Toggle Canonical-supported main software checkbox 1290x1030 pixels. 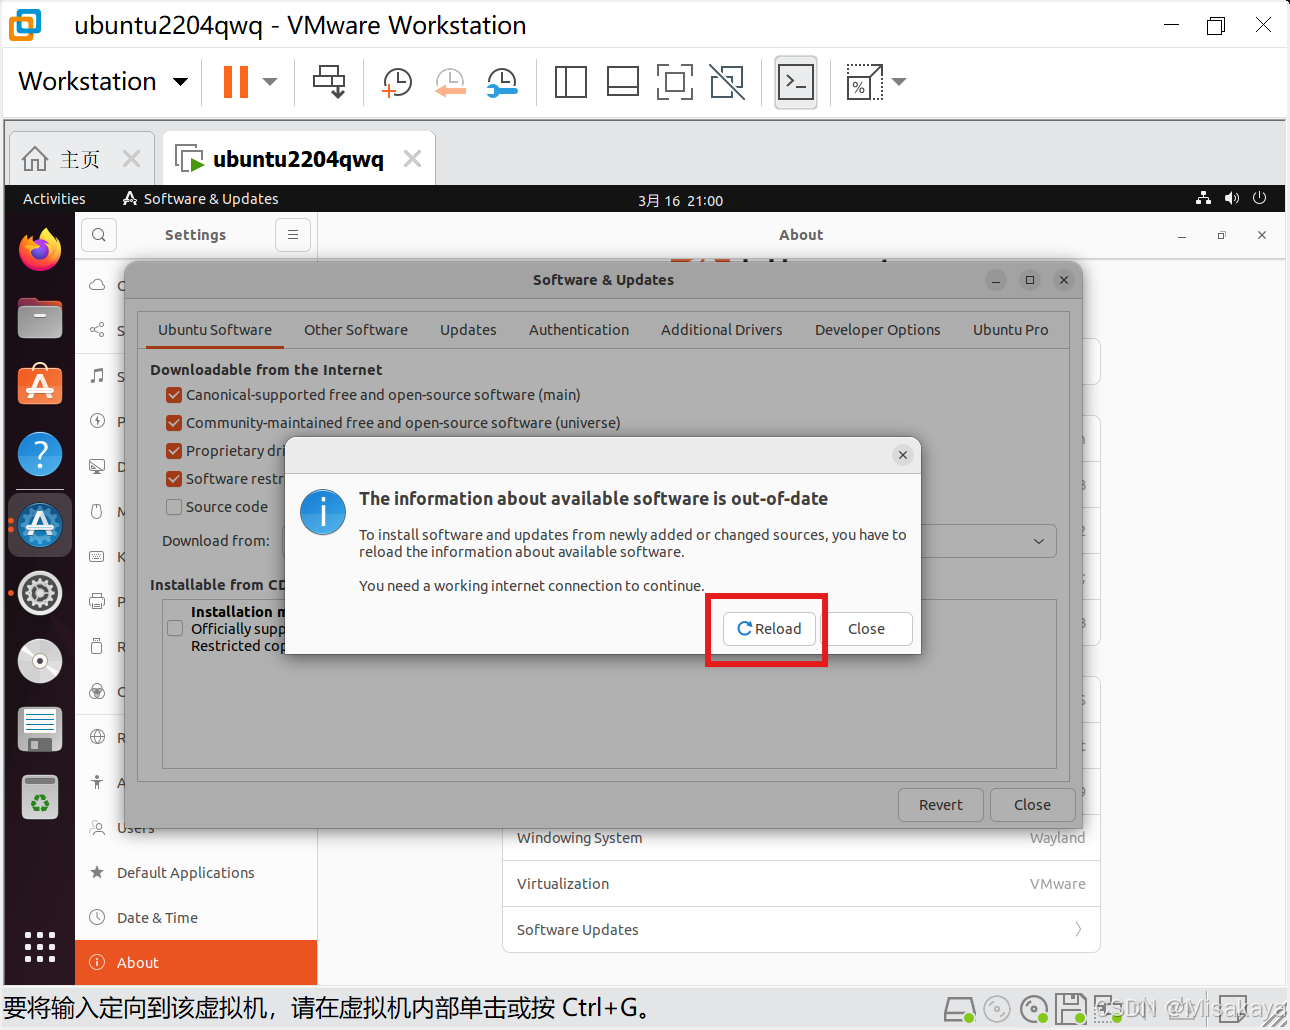point(174,395)
